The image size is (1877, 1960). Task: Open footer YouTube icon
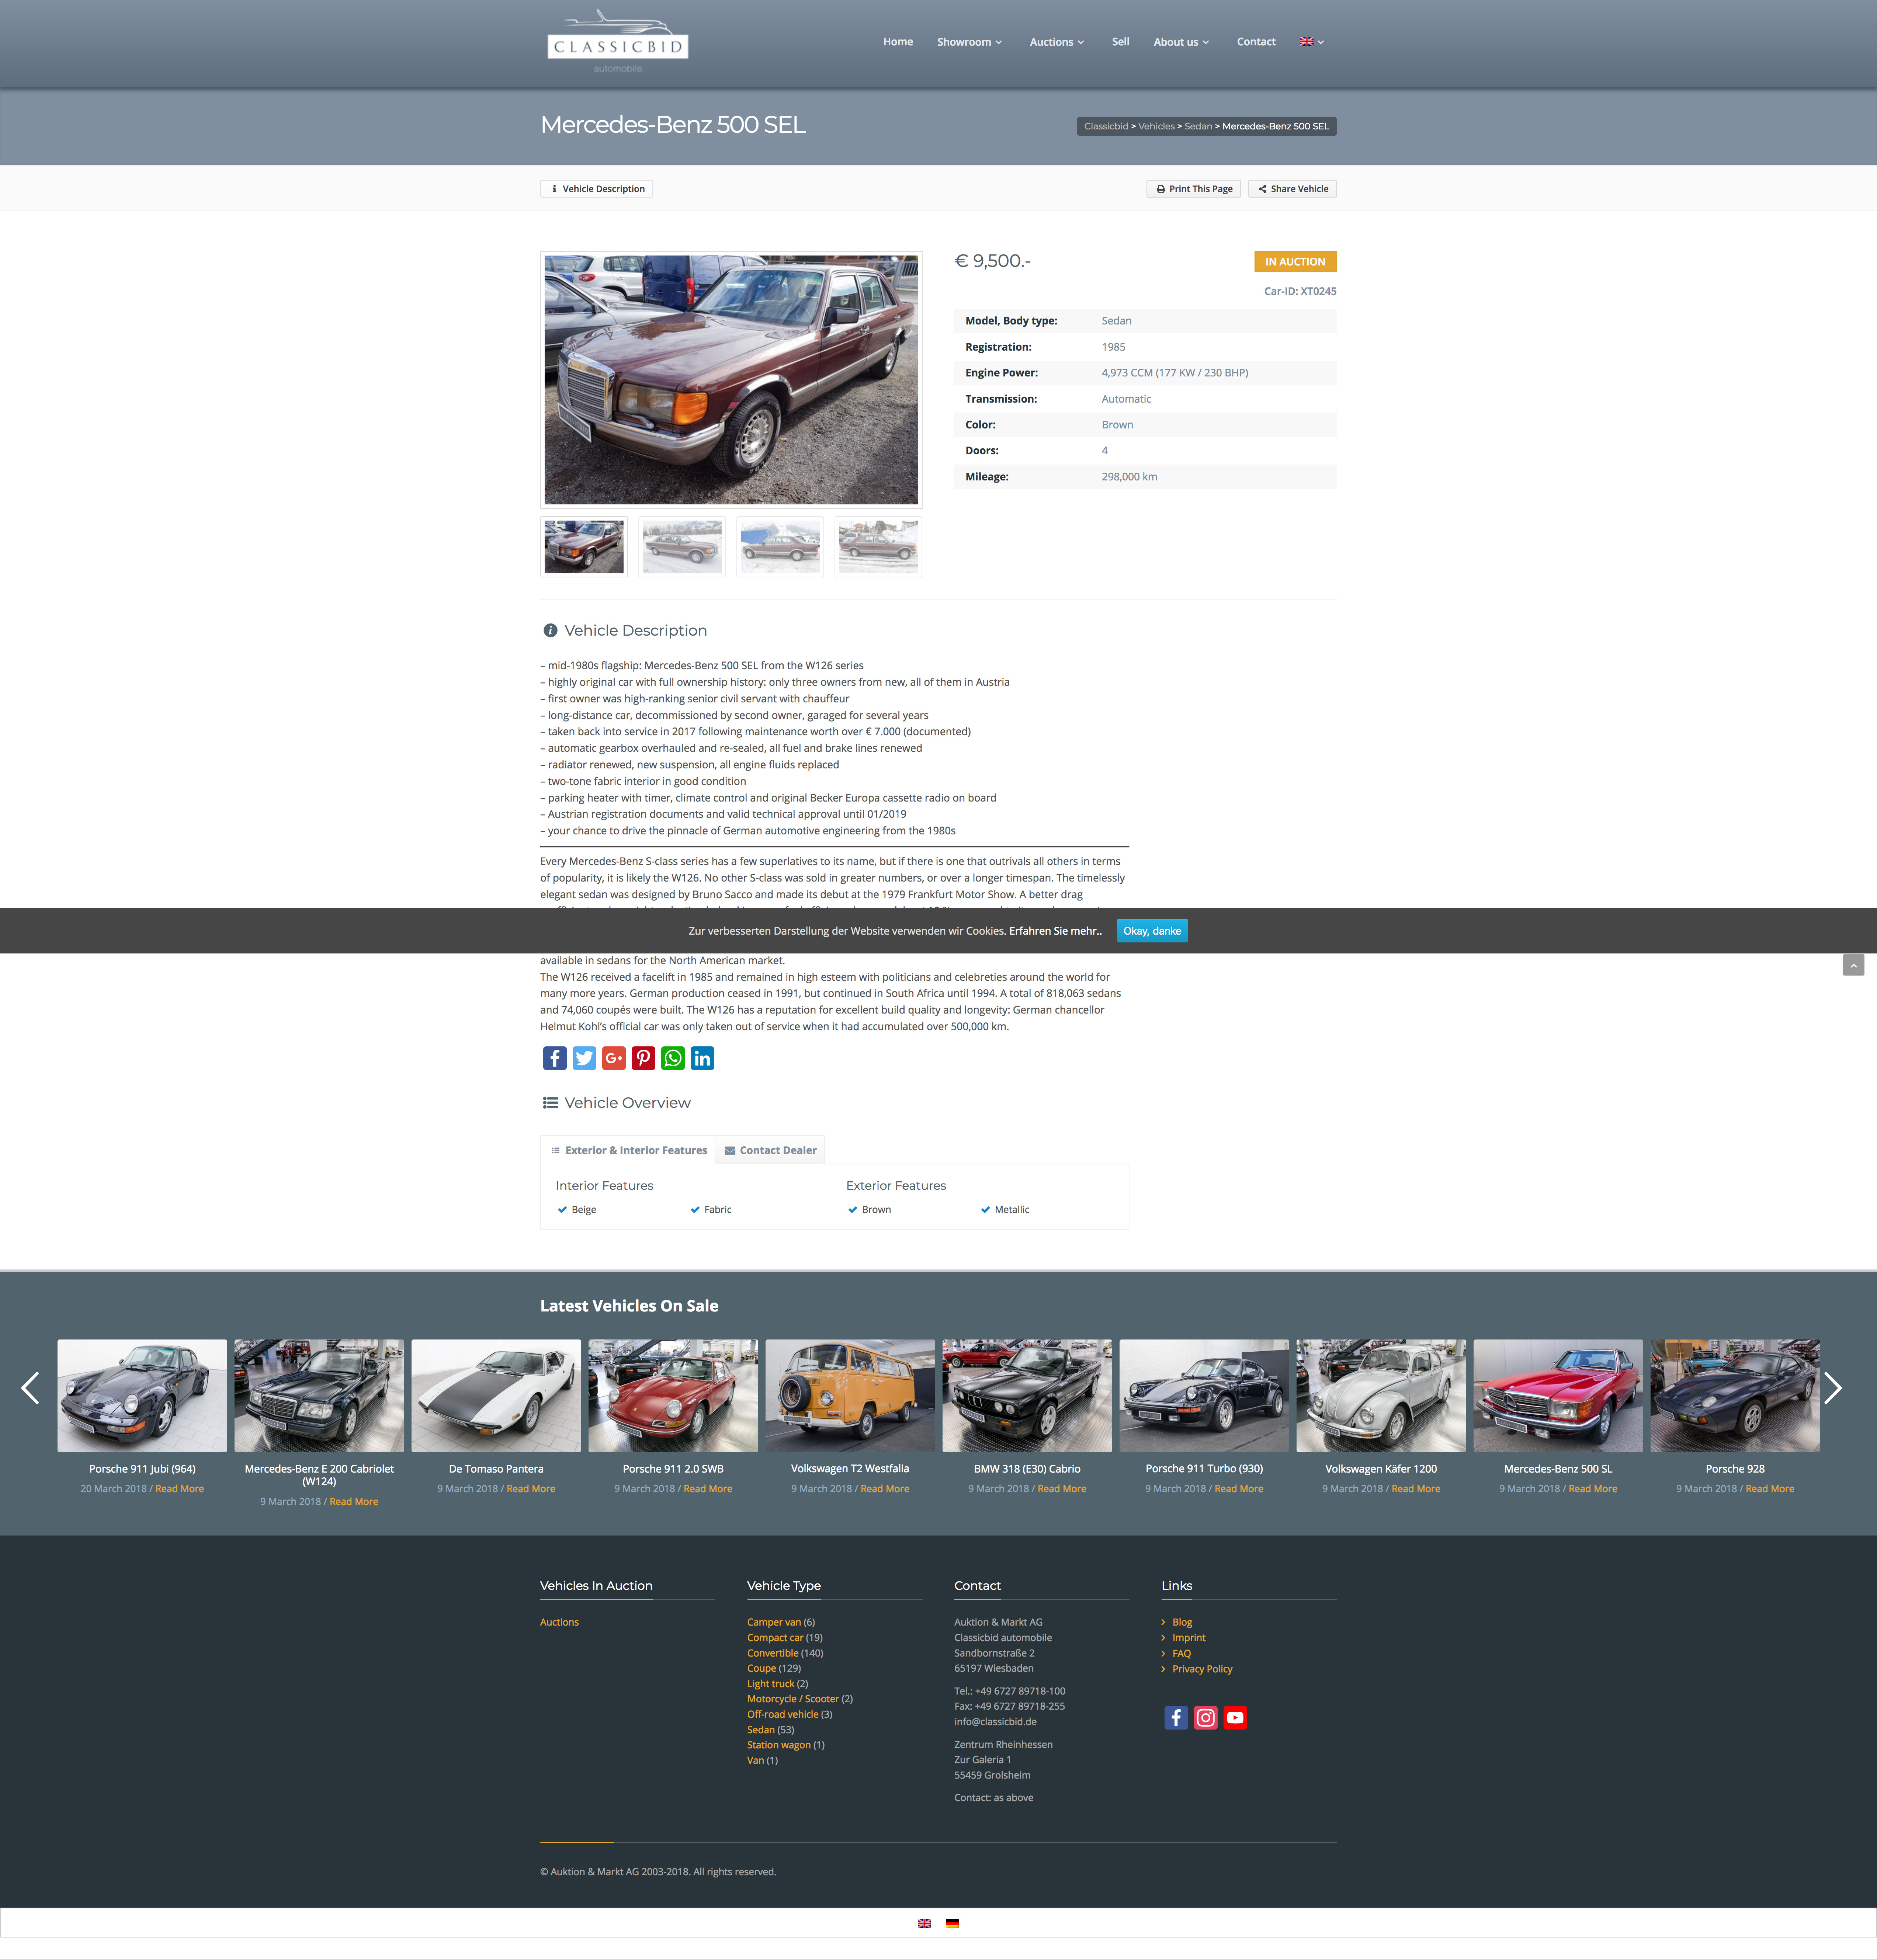coord(1235,1718)
